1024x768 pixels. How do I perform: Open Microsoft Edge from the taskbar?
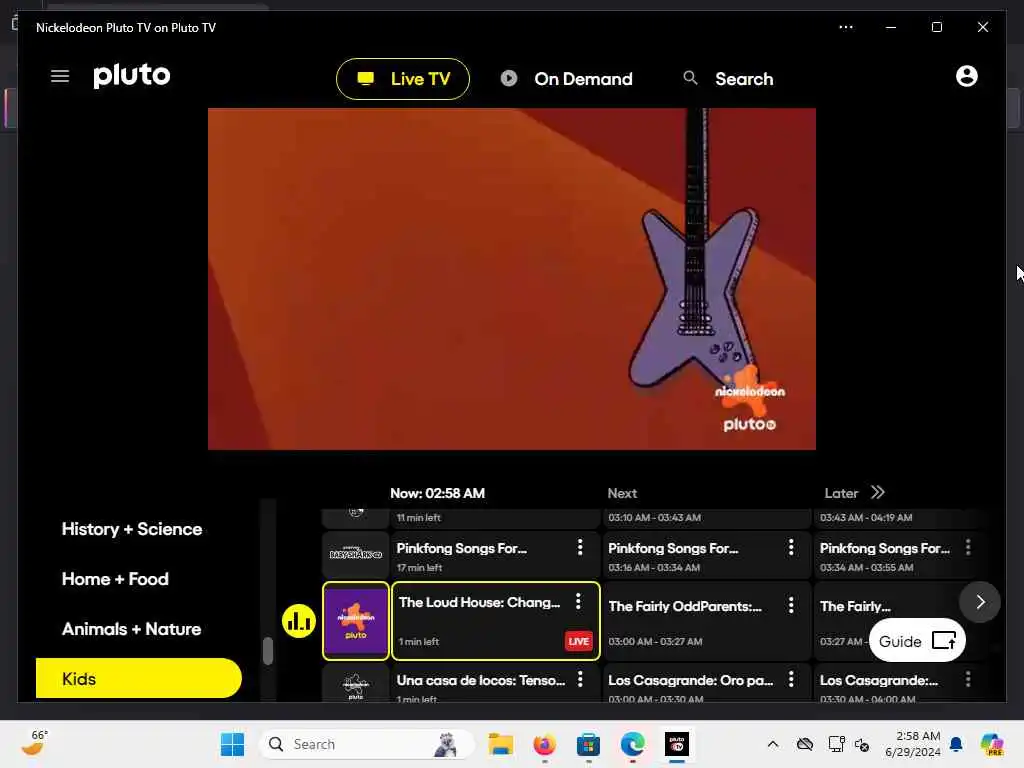632,744
